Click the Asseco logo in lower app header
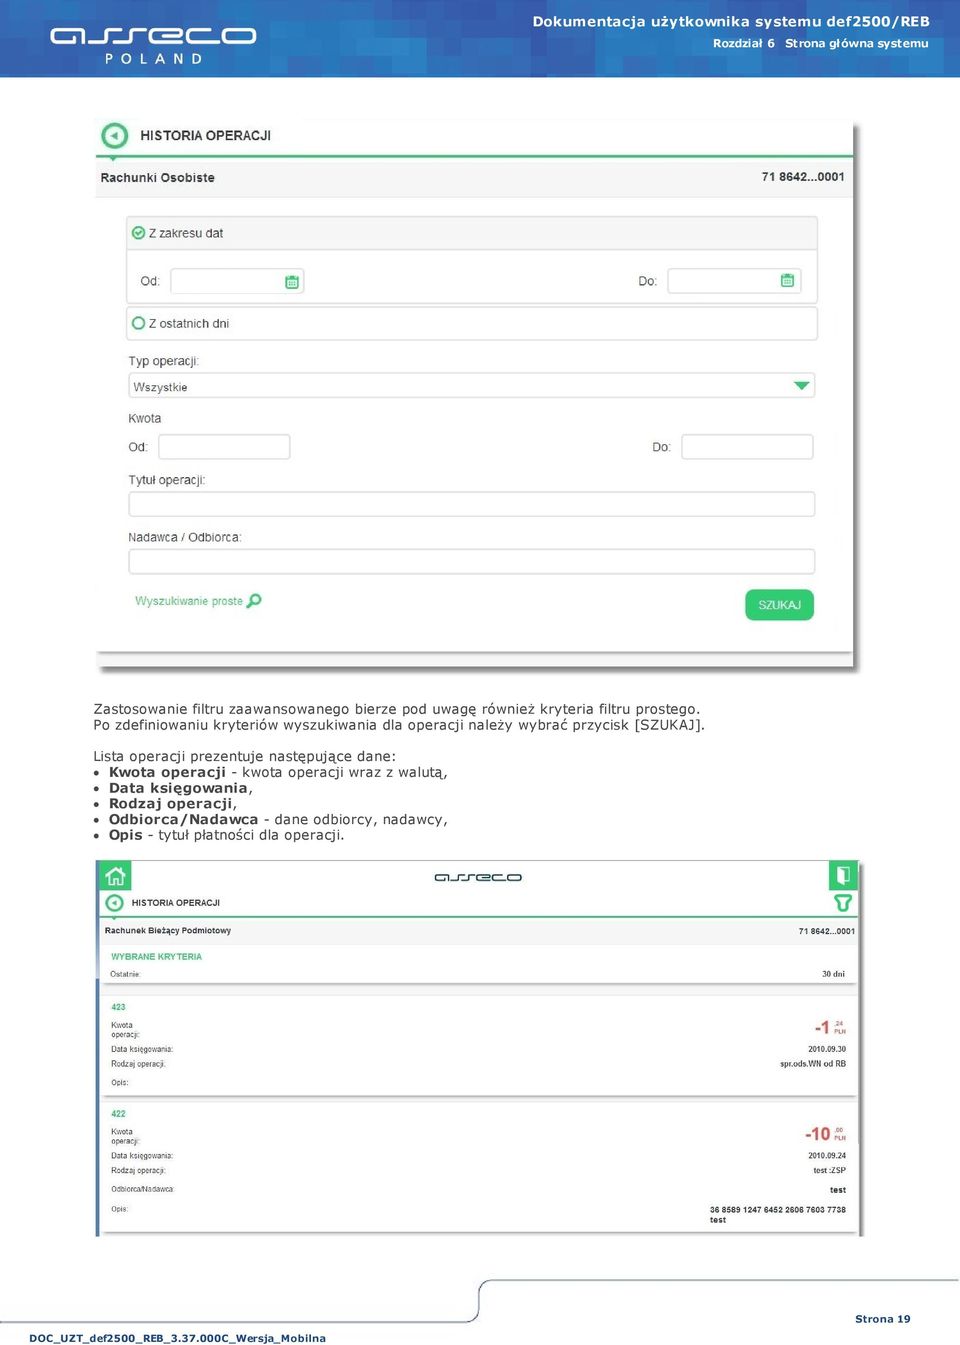 [478, 877]
